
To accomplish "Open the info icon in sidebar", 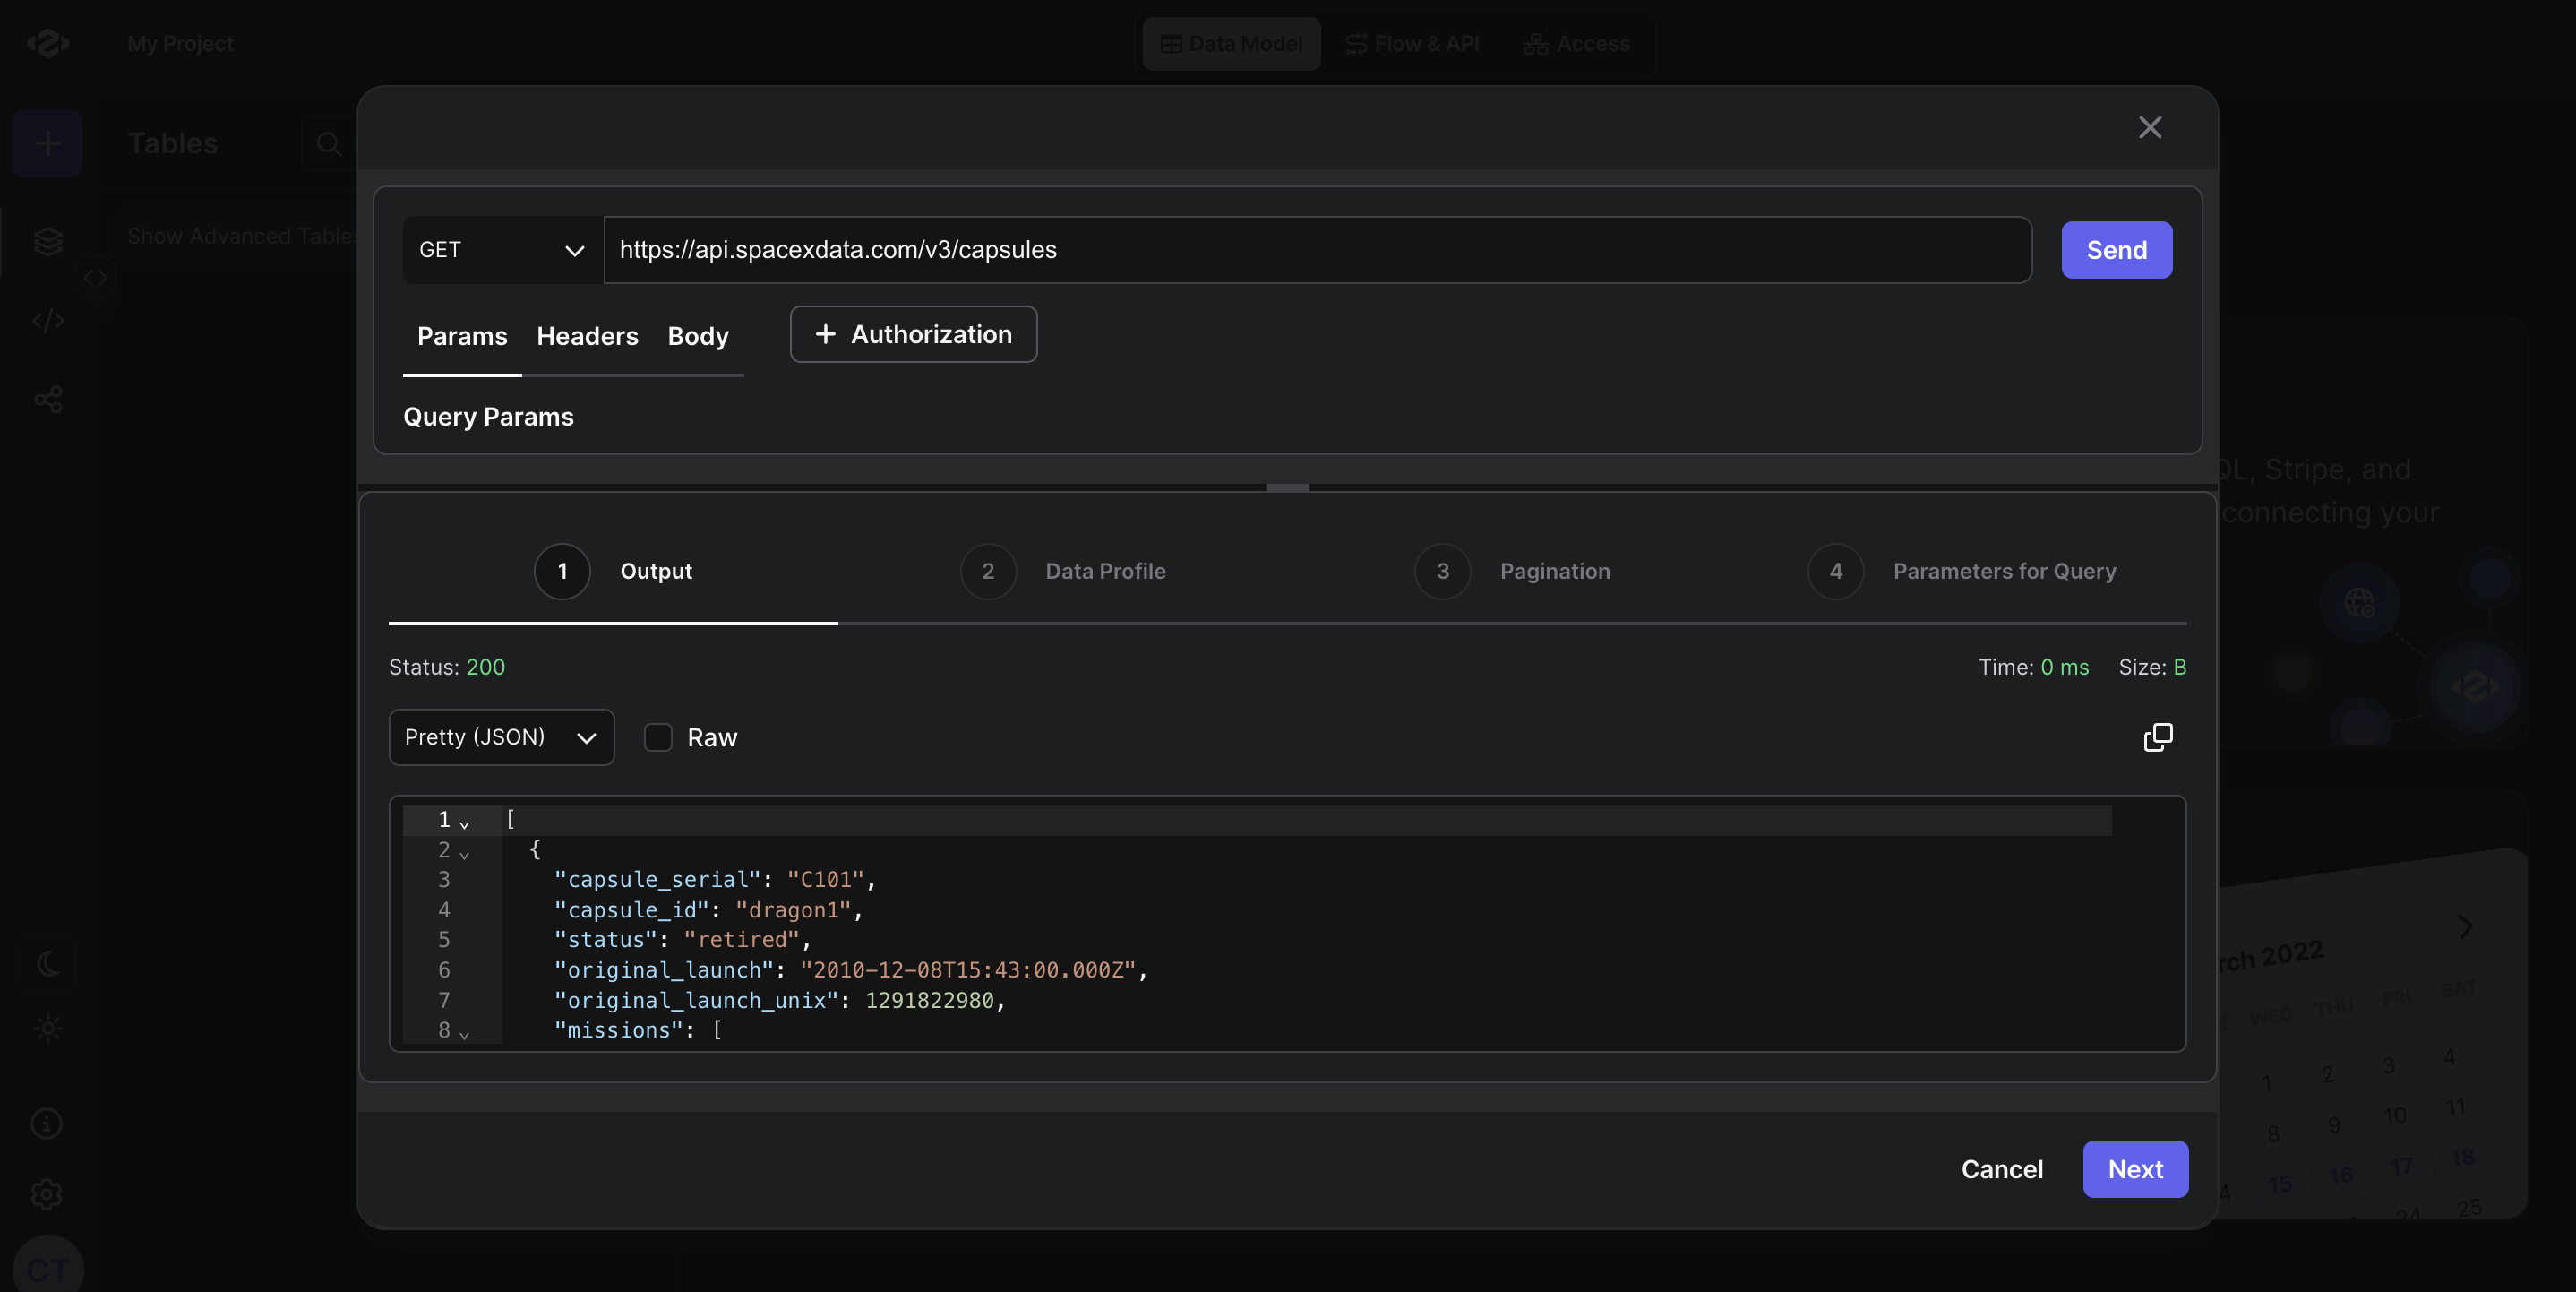I will pyautogui.click(x=47, y=1123).
